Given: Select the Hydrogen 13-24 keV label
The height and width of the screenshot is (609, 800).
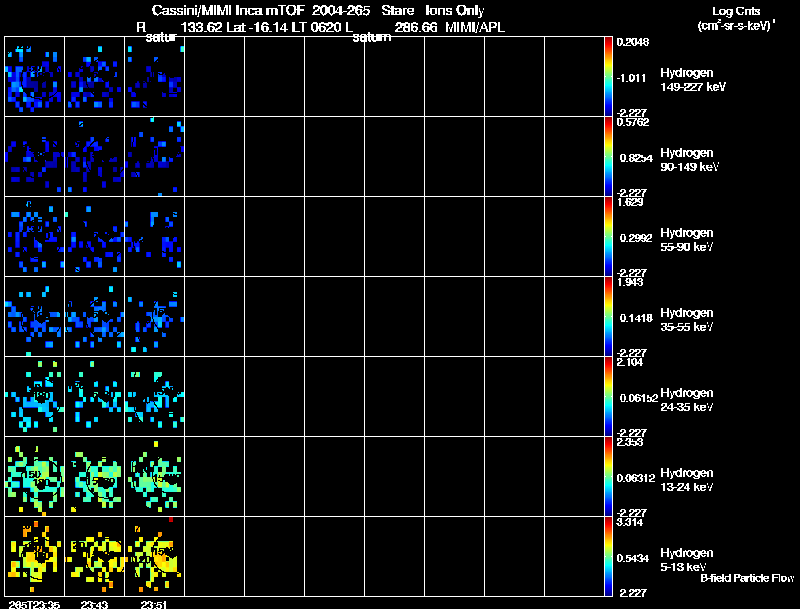Looking at the screenshot, I should click(687, 480).
